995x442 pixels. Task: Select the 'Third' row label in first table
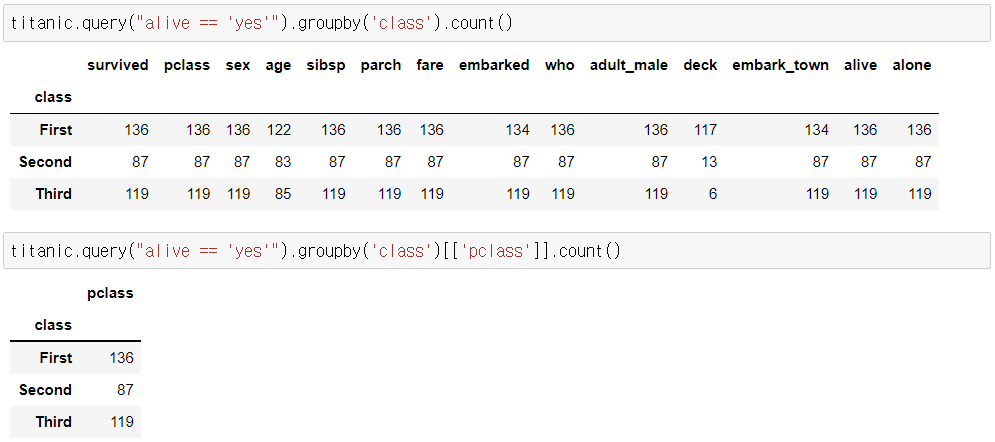click(54, 193)
